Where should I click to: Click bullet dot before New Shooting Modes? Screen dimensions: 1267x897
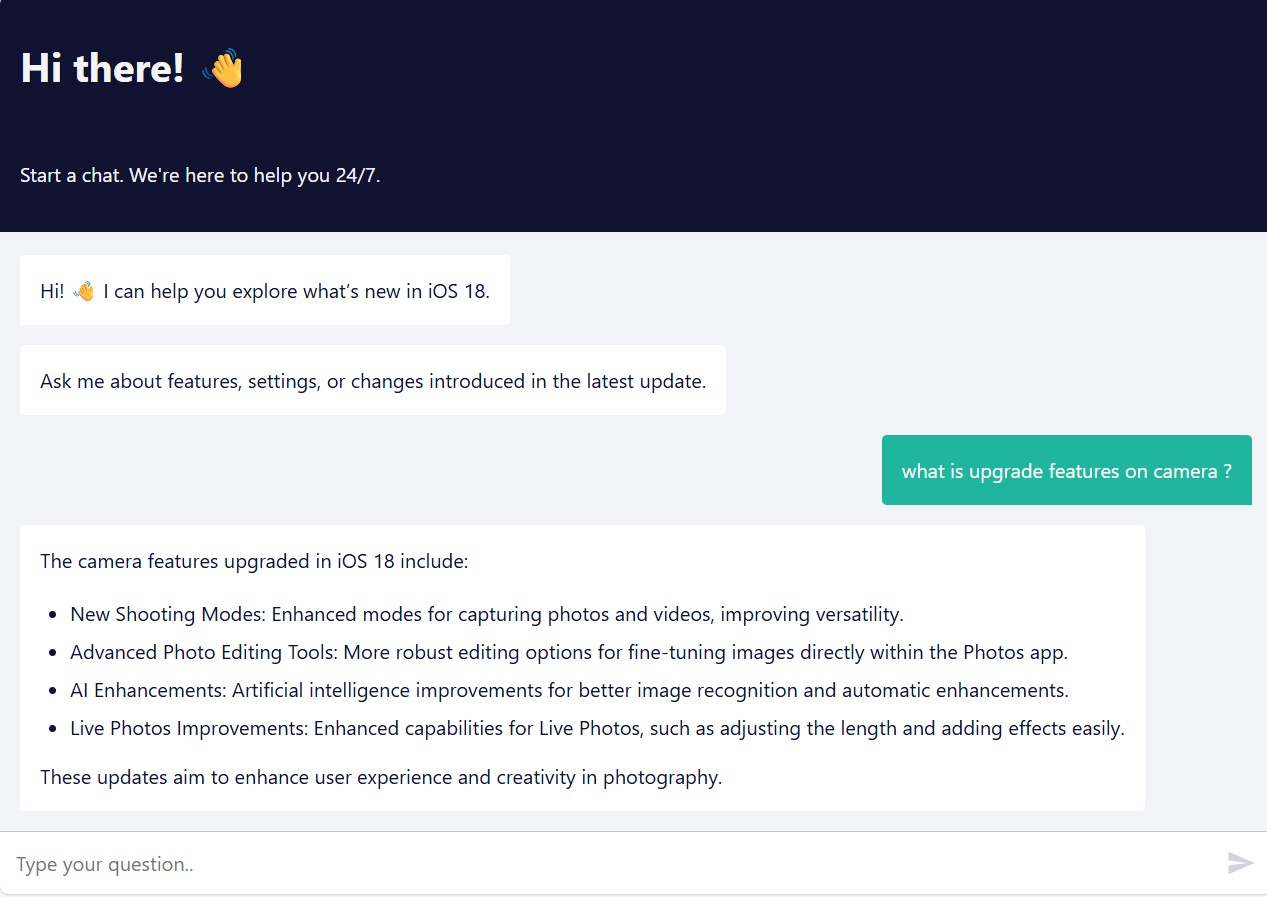(52, 615)
